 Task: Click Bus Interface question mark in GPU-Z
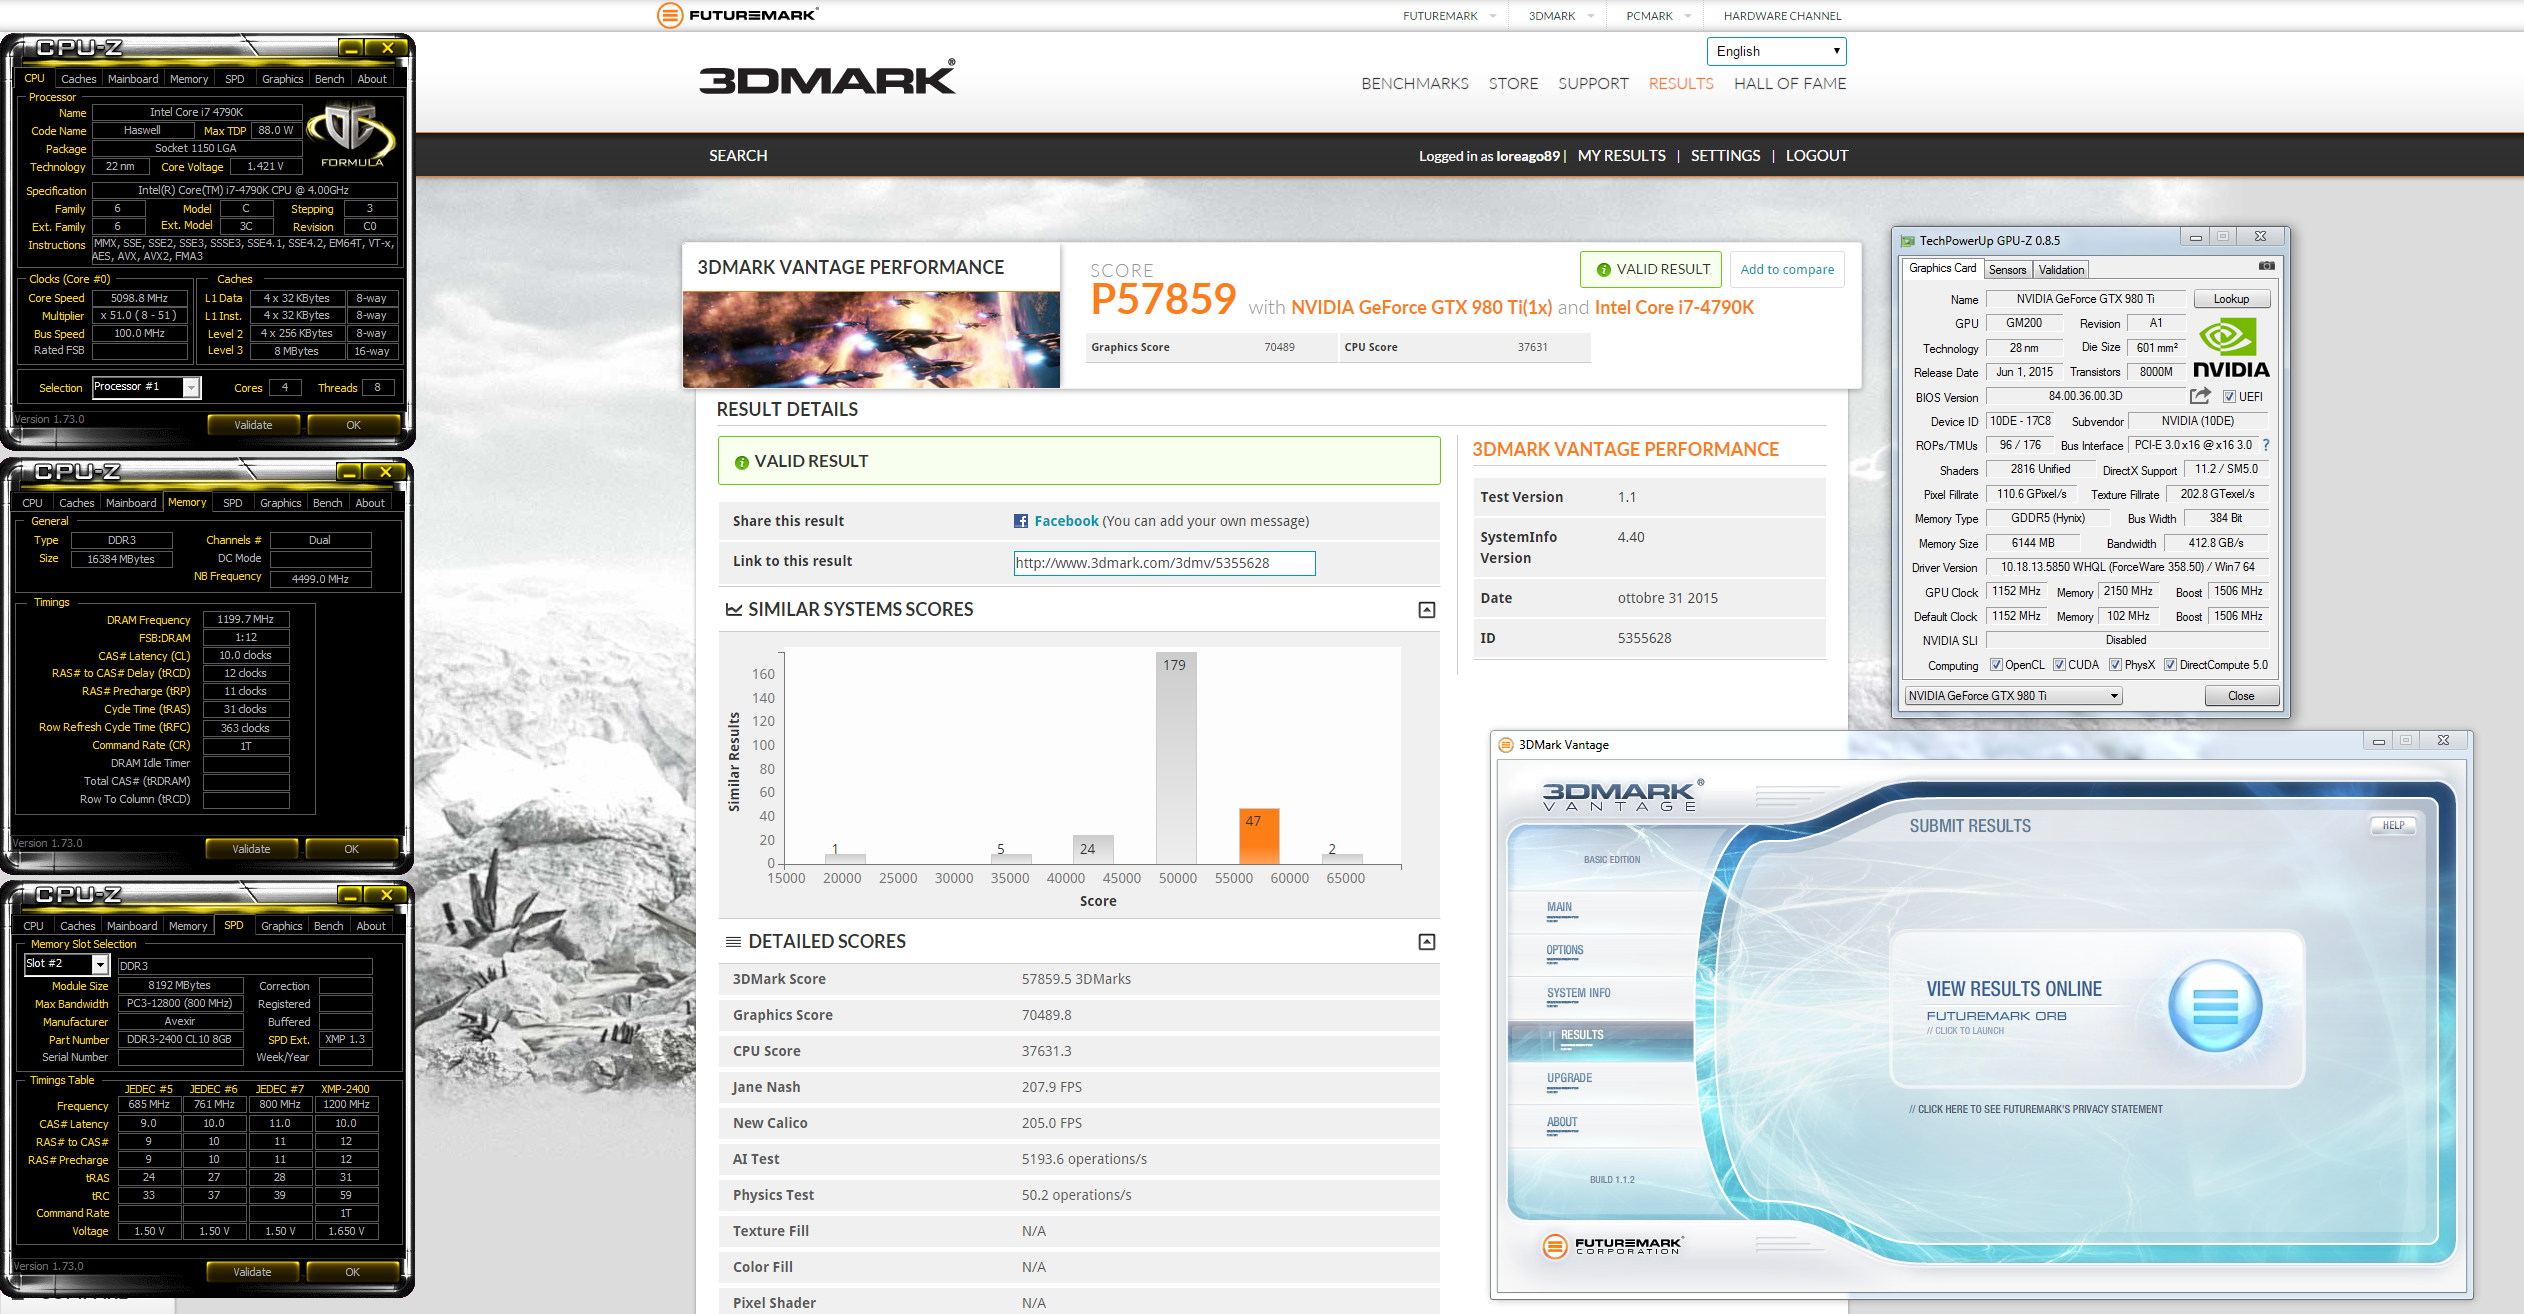pyautogui.click(x=2266, y=445)
